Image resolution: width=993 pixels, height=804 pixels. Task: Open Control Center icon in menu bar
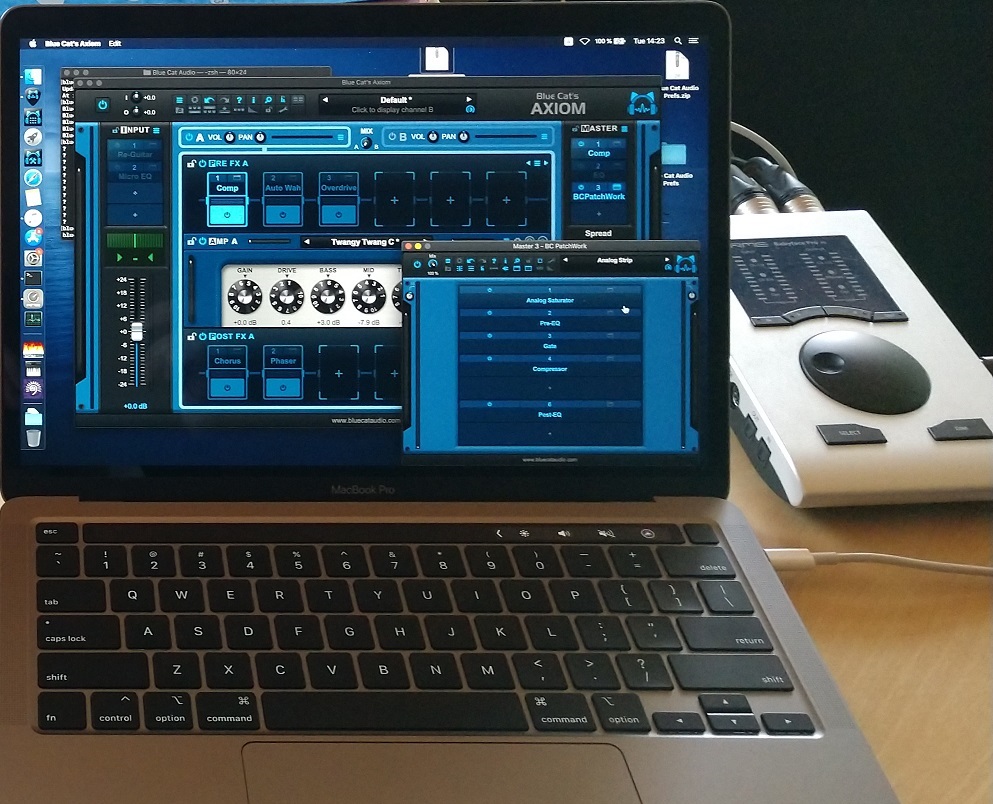coord(693,41)
